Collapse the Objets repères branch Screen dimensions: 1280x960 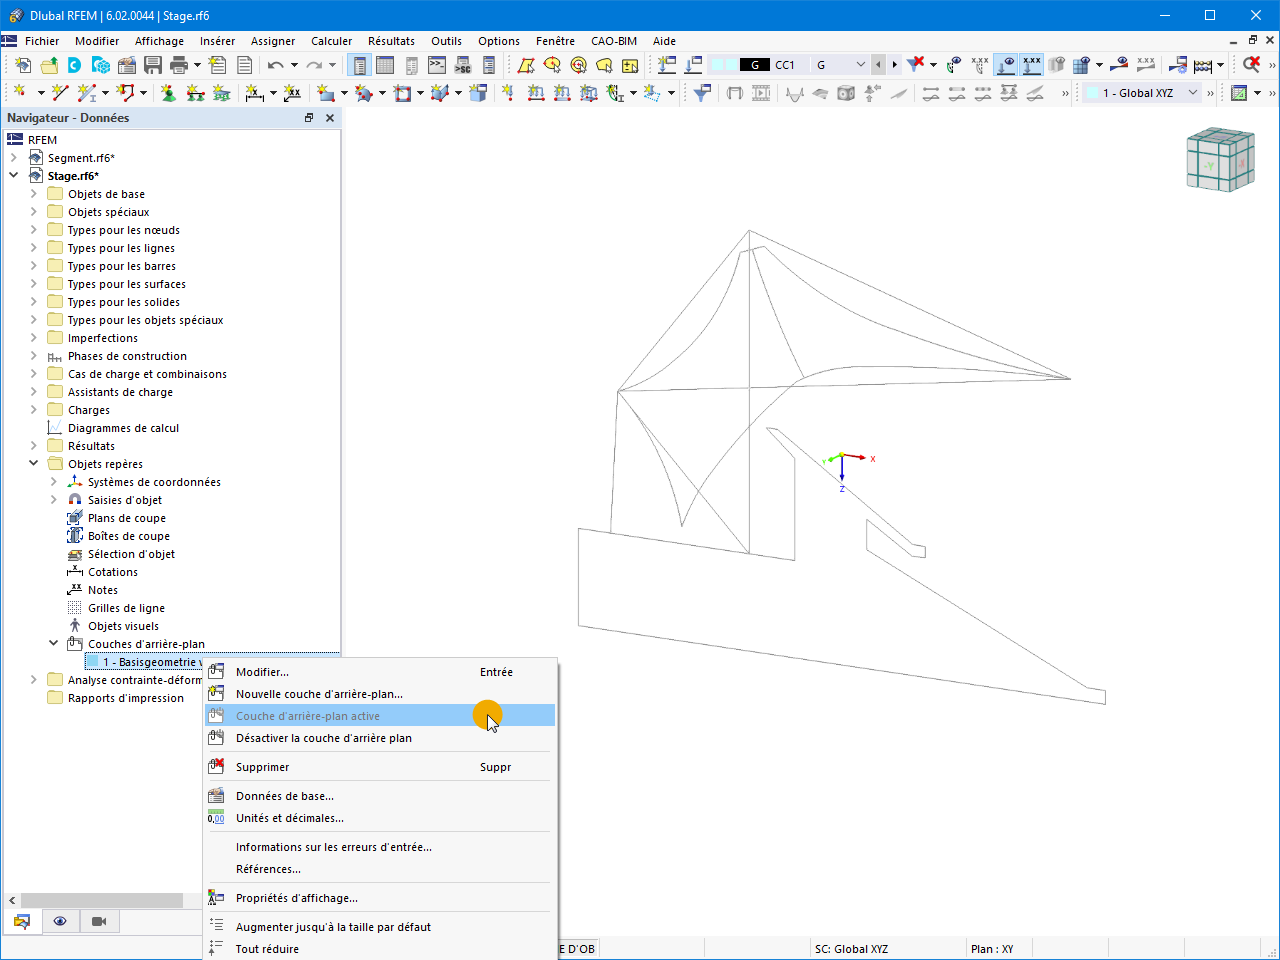click(33, 463)
